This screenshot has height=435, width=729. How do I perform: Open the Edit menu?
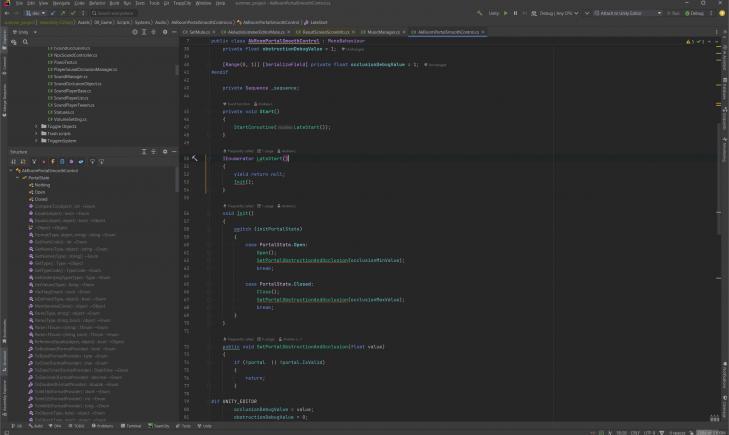(x=31, y=3)
